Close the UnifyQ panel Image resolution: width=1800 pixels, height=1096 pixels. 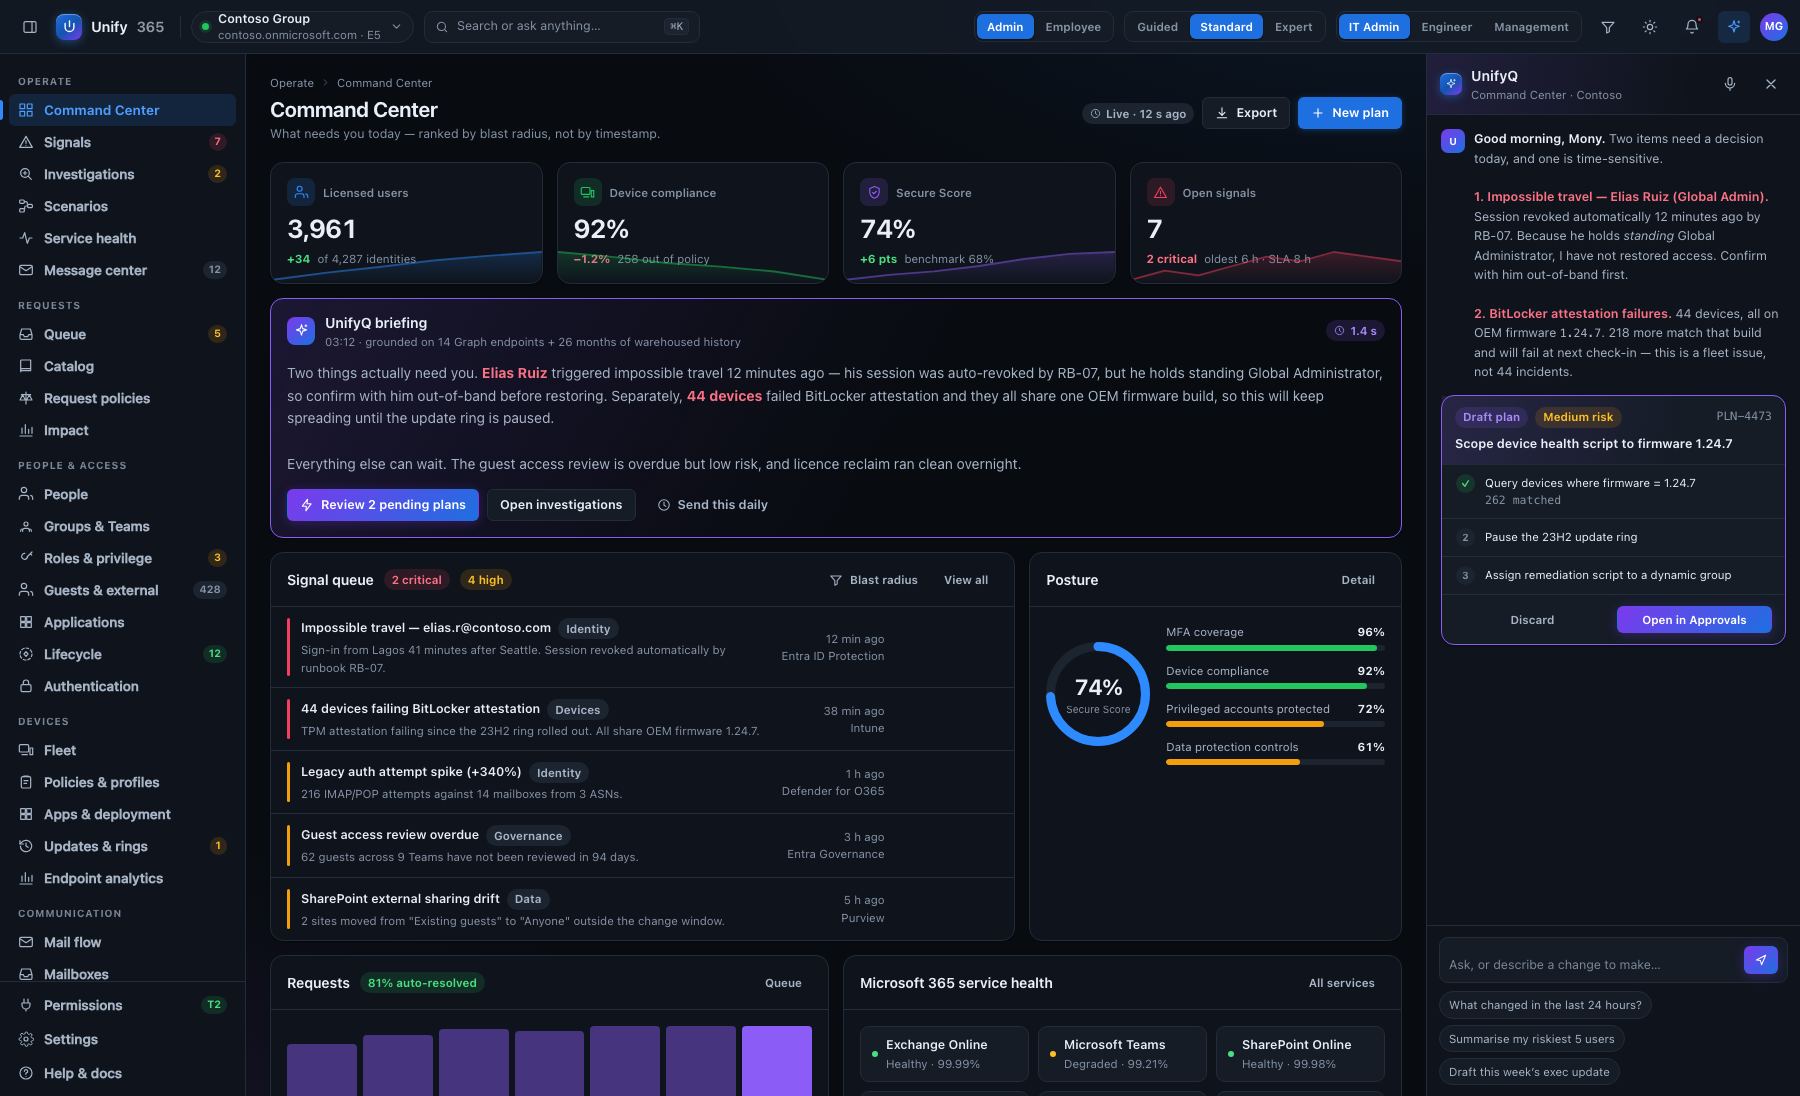point(1771,84)
